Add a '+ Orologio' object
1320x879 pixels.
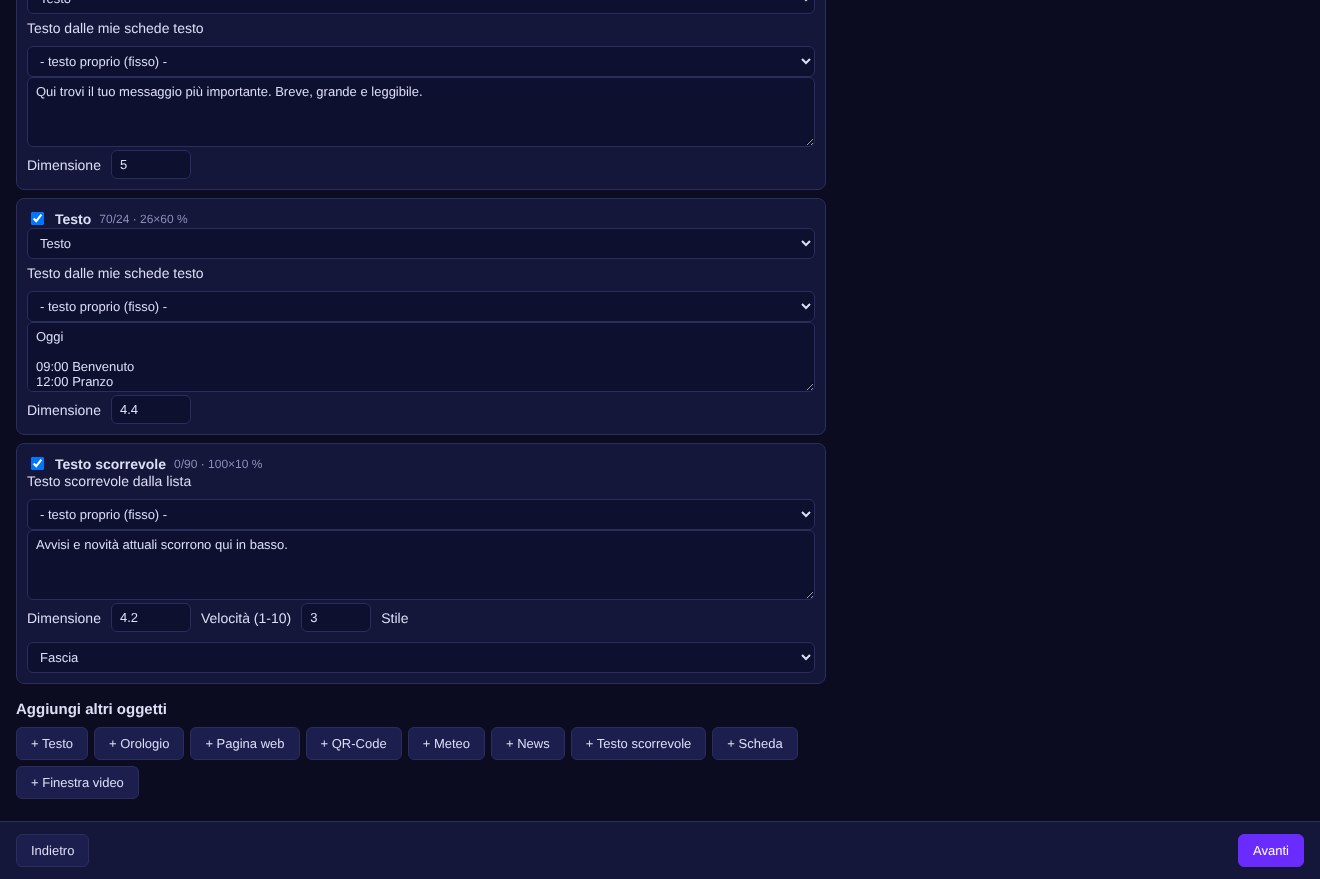139,743
